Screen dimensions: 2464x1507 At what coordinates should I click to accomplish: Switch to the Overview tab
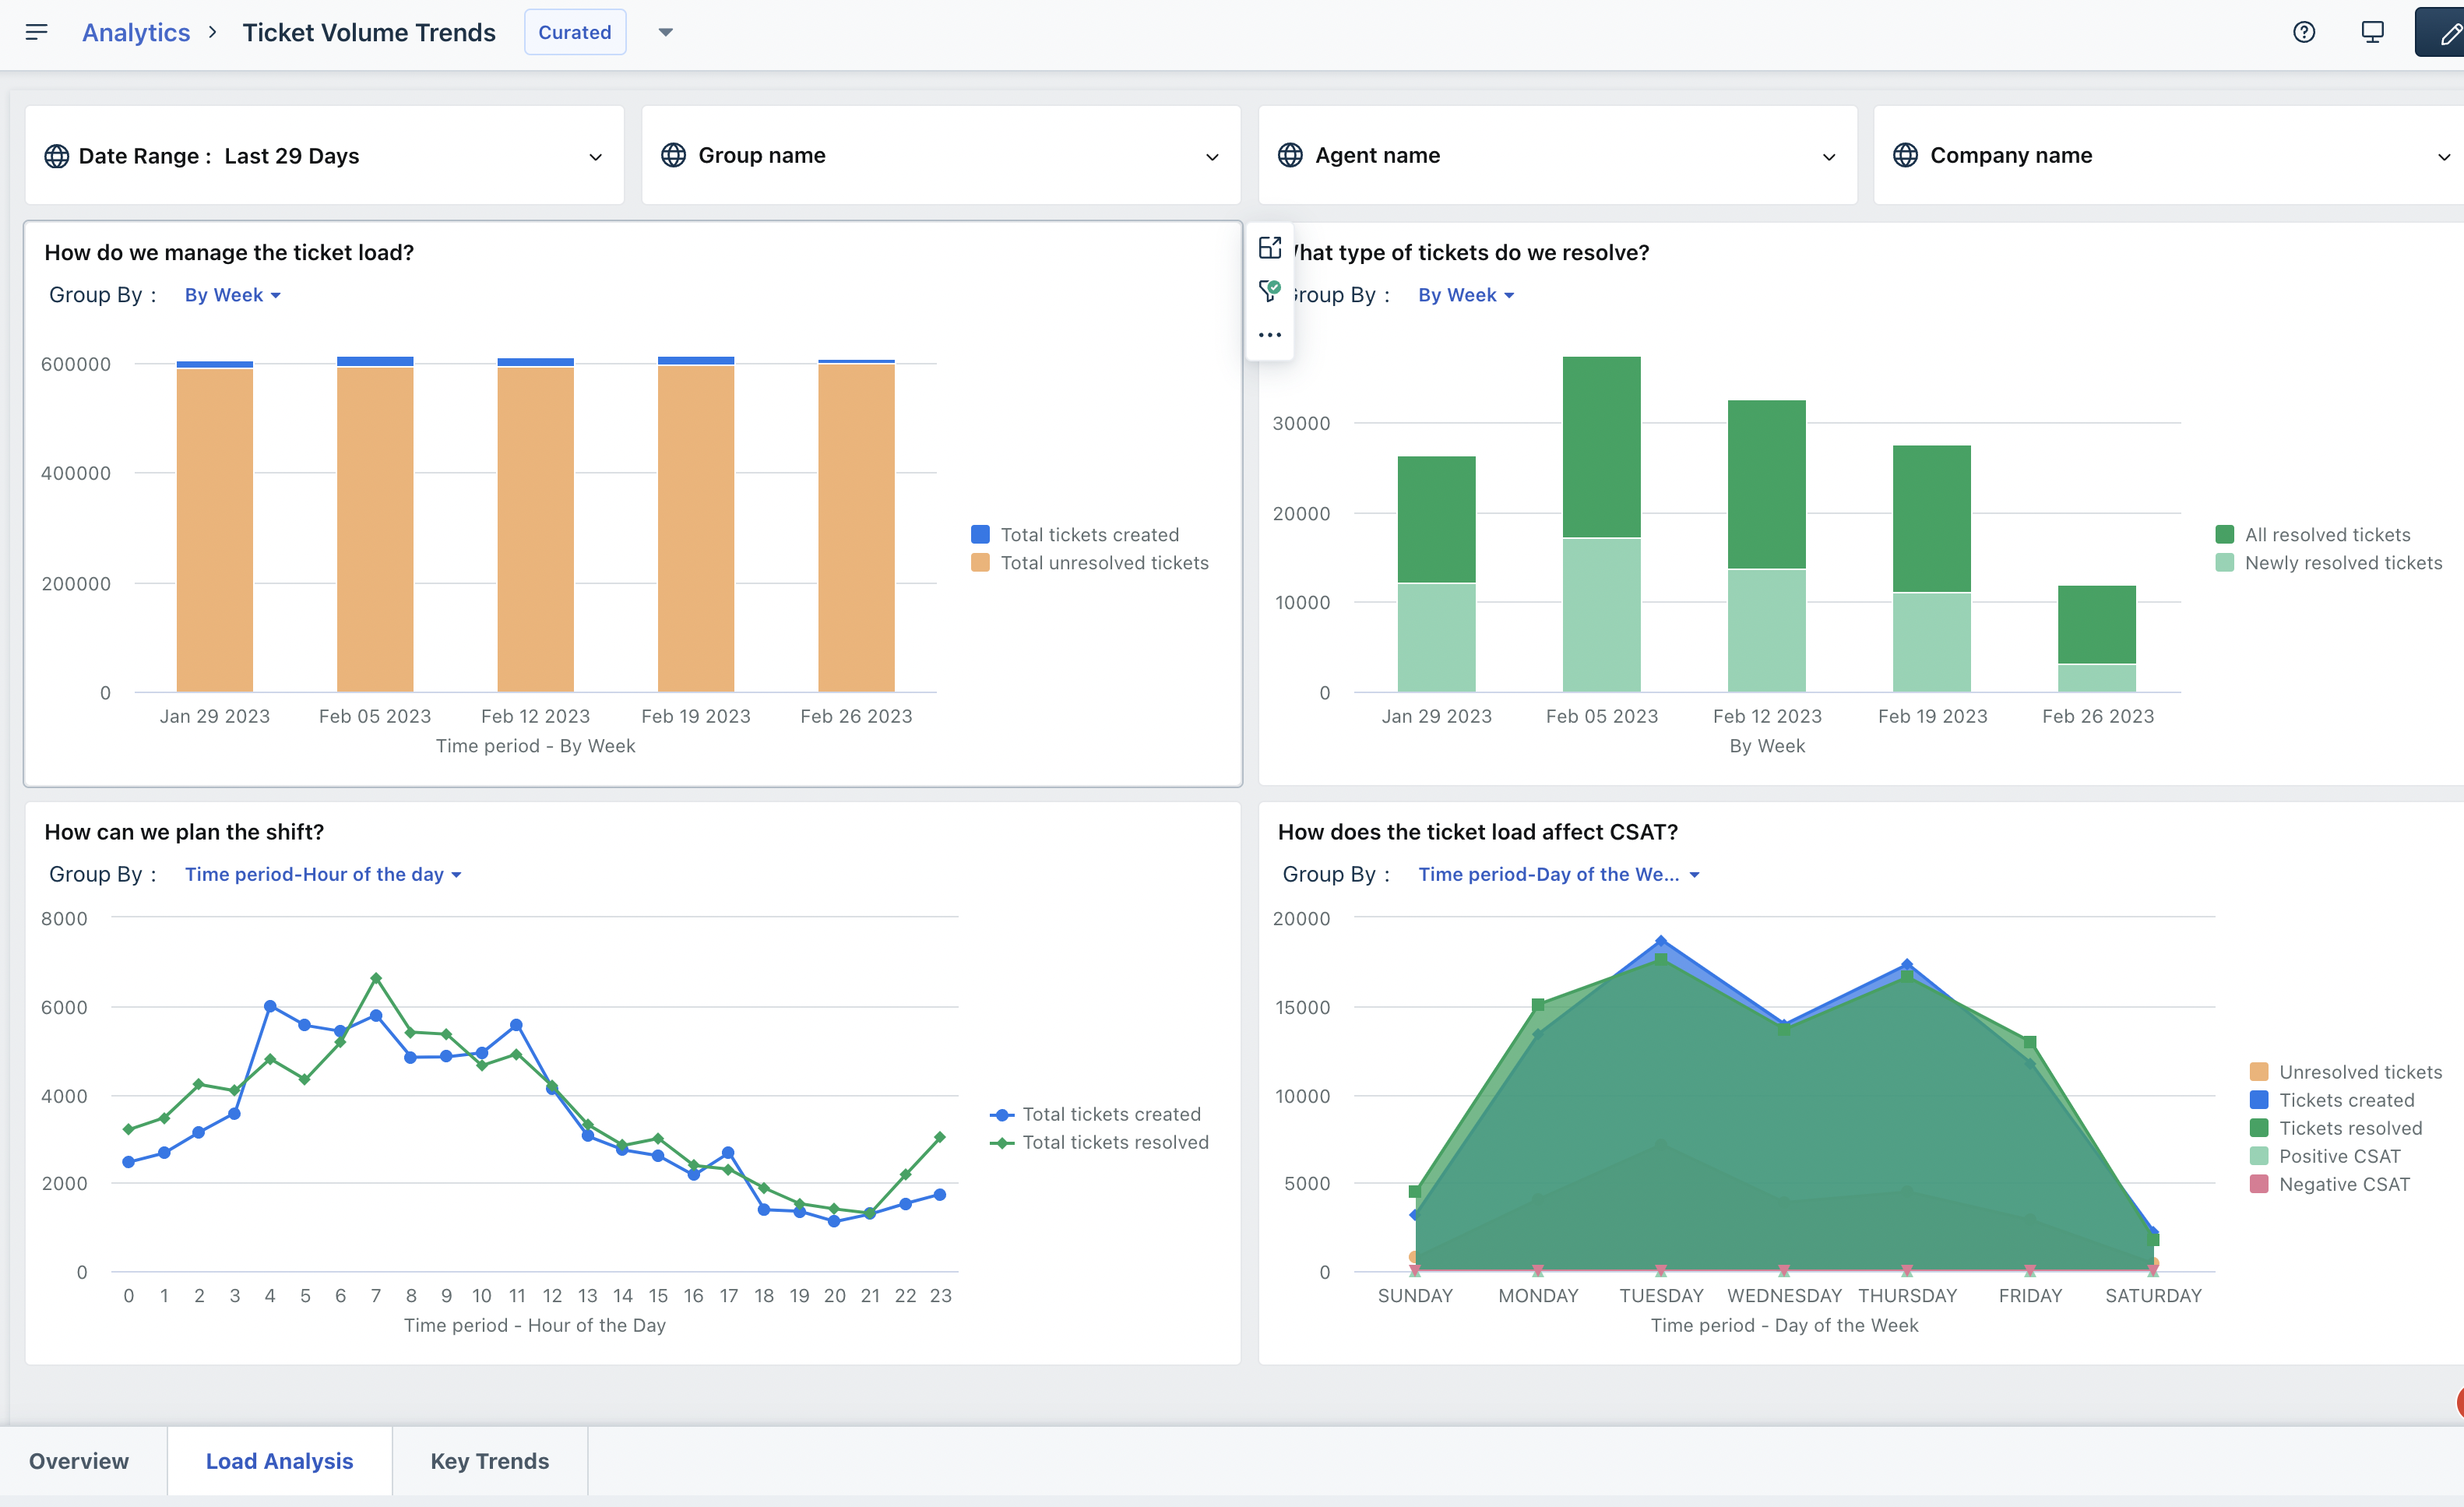(80, 1460)
